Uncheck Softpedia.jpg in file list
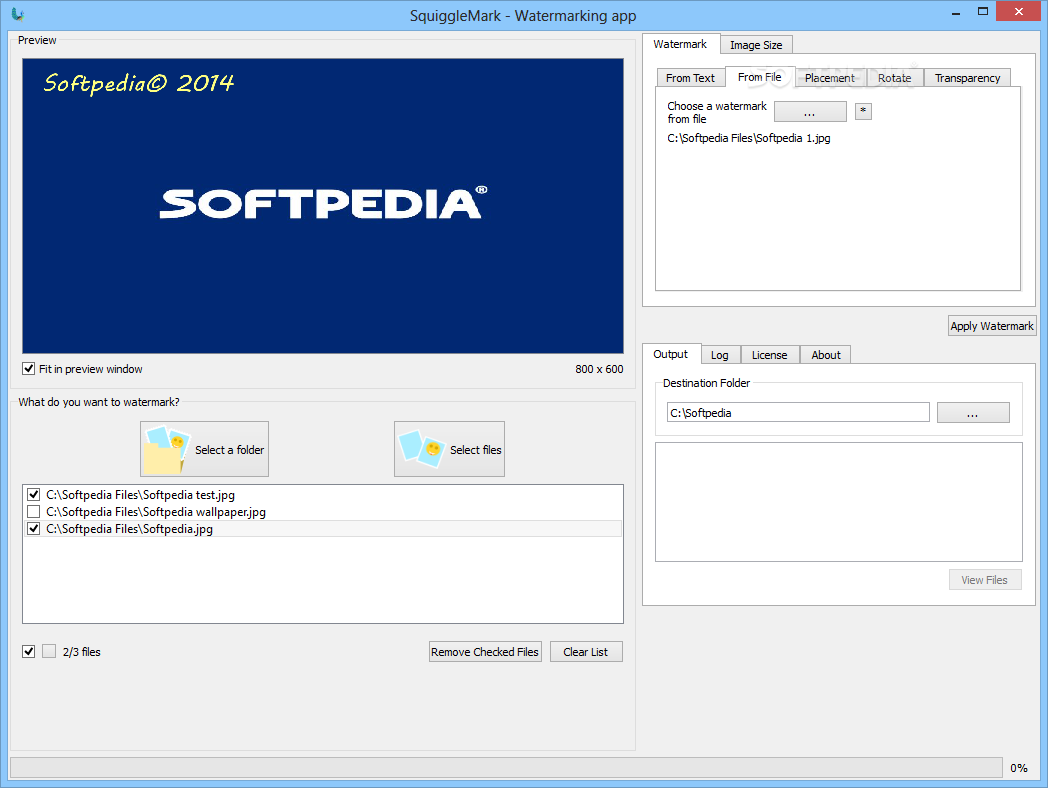Viewport: 1048px width, 788px height. click(33, 529)
